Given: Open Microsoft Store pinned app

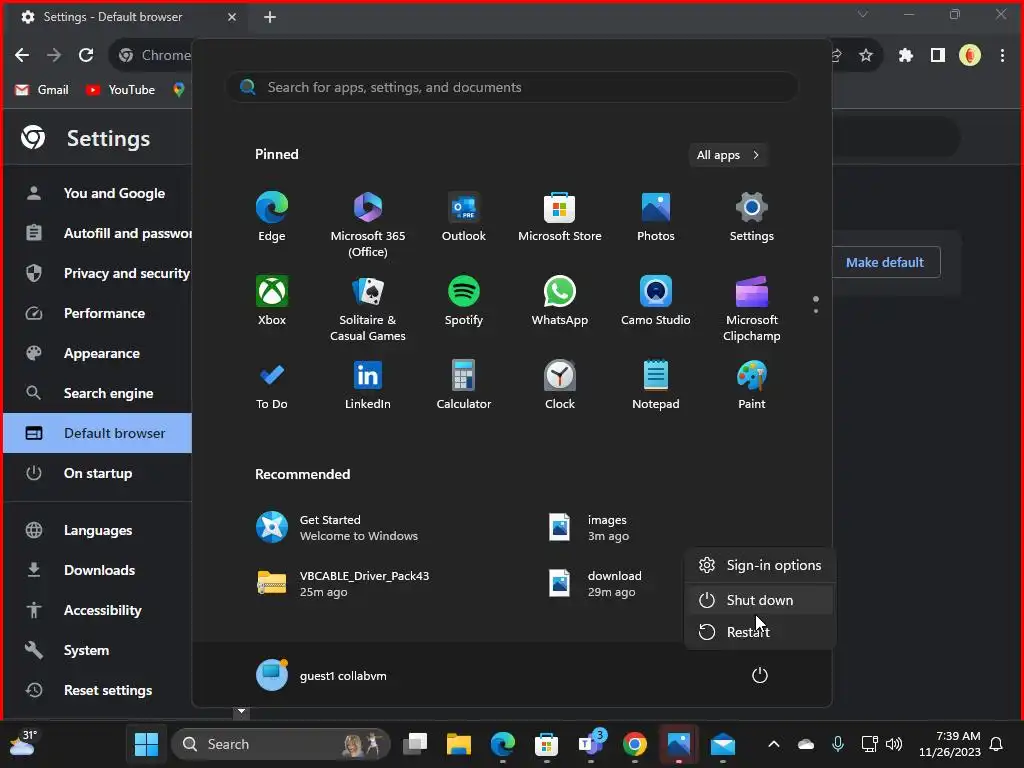Looking at the screenshot, I should [560, 217].
